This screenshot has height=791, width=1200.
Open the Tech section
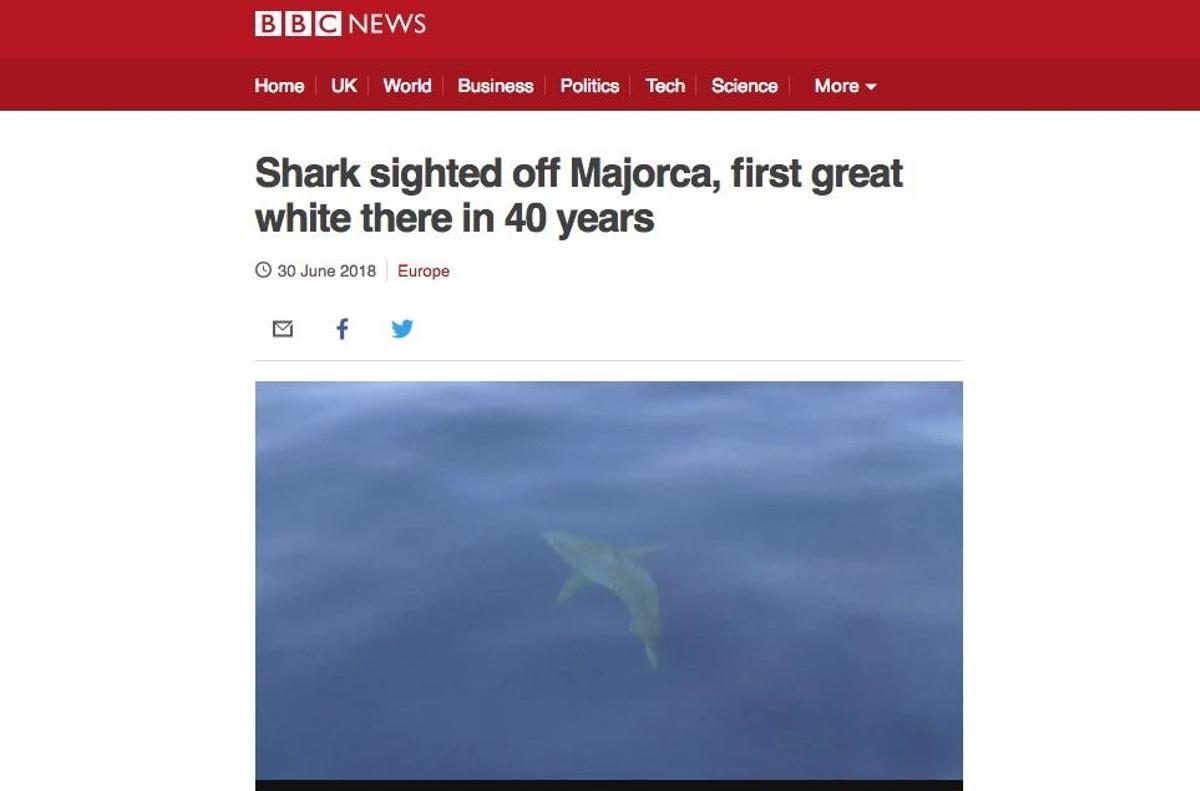[x=665, y=86]
